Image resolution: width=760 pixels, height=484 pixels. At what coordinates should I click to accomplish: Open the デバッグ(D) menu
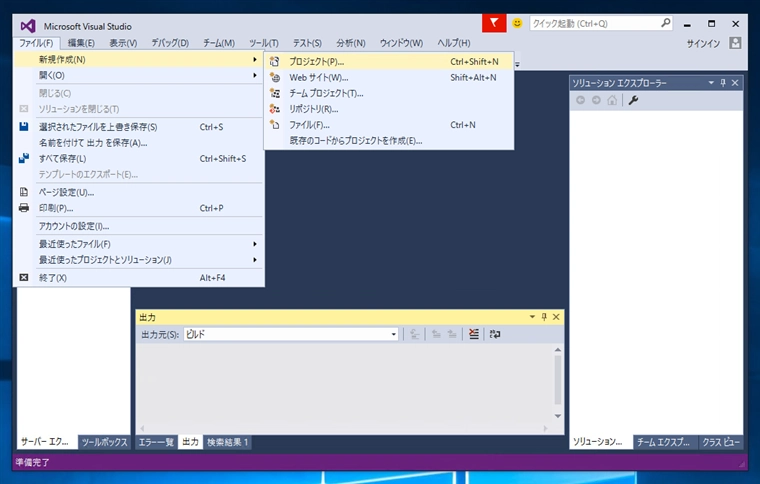pos(170,43)
